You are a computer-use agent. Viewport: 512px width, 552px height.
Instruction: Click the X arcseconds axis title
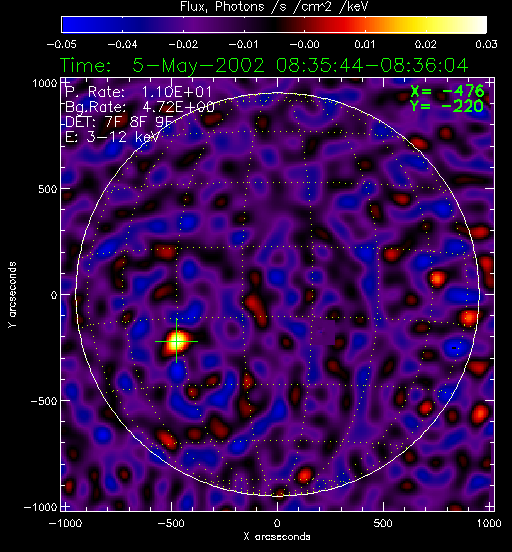[277, 537]
